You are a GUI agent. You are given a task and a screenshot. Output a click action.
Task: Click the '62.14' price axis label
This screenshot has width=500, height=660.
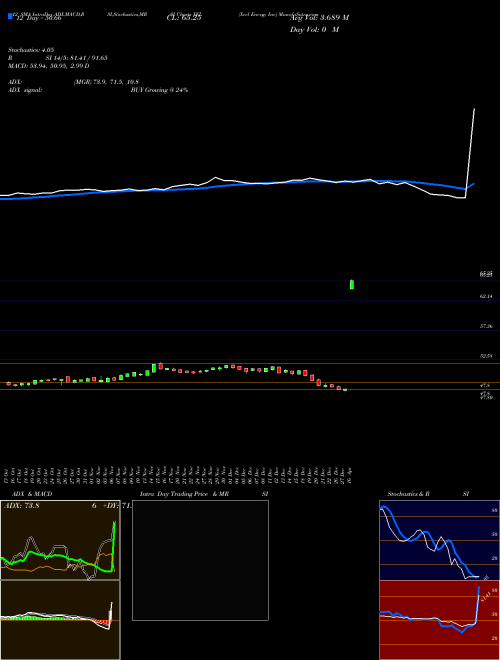click(486, 296)
